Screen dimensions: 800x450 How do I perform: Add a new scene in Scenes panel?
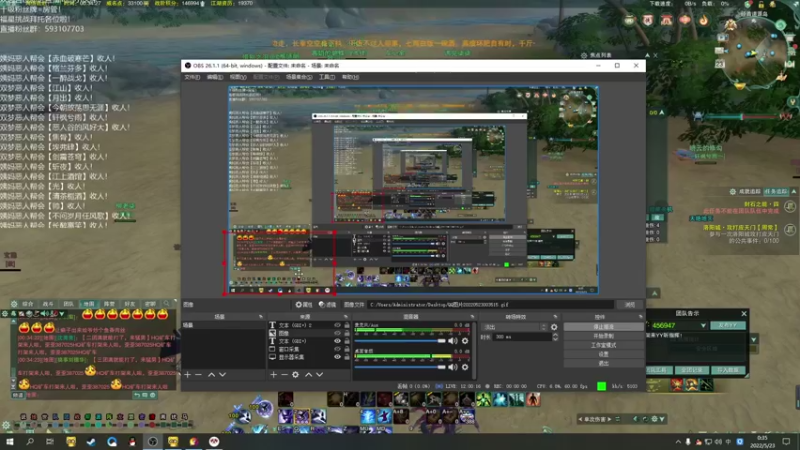(x=187, y=374)
